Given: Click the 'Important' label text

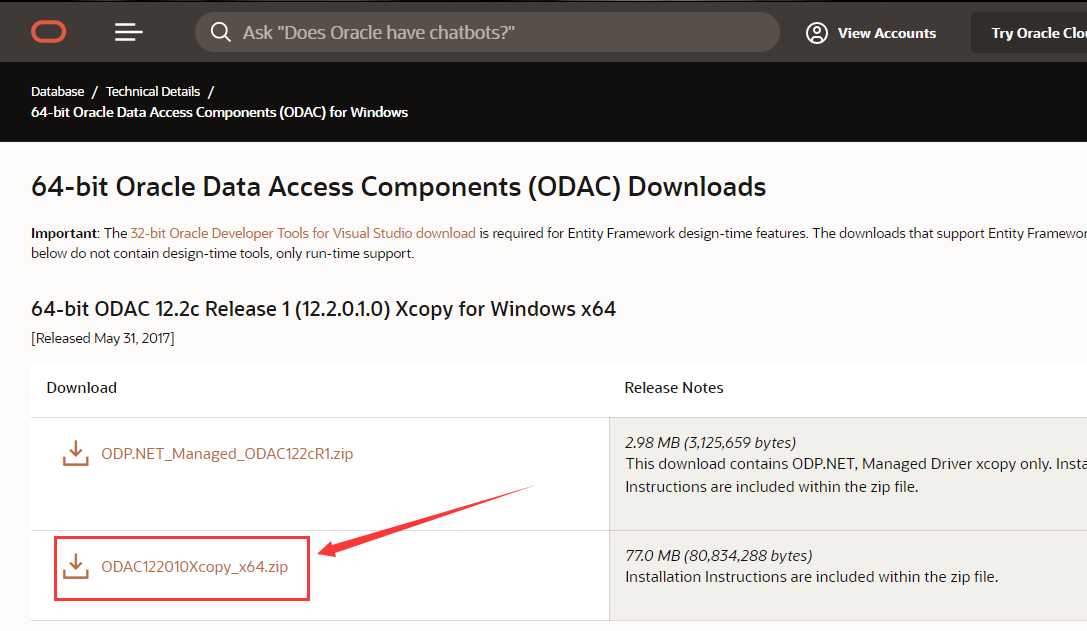Looking at the screenshot, I should pos(64,233).
